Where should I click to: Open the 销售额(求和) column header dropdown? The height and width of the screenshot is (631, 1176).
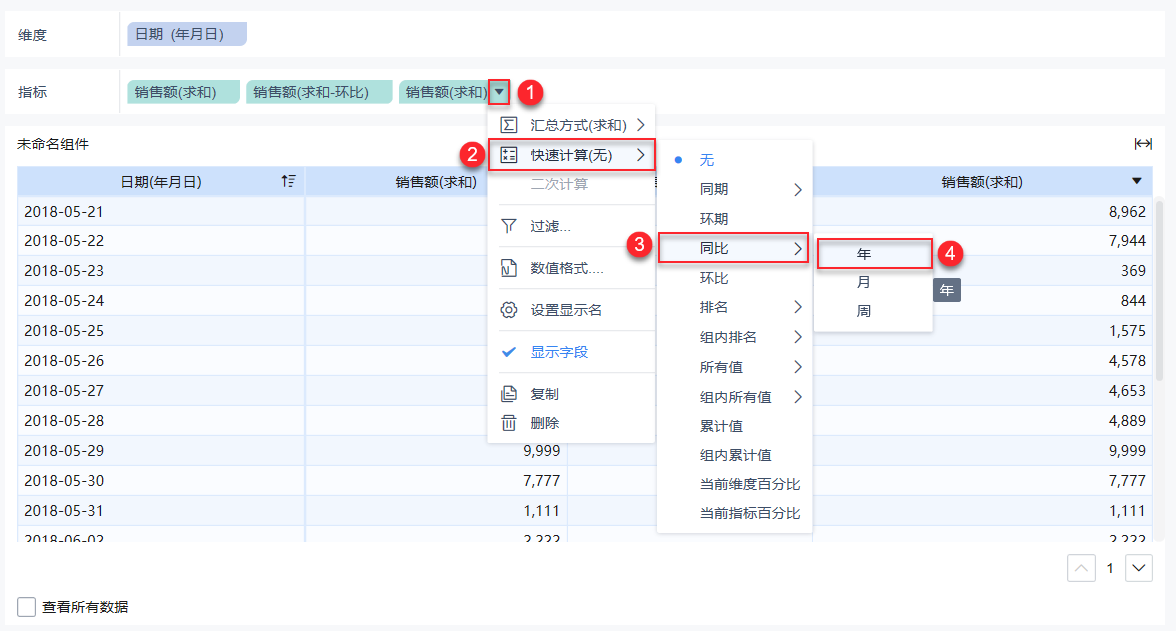point(1137,181)
